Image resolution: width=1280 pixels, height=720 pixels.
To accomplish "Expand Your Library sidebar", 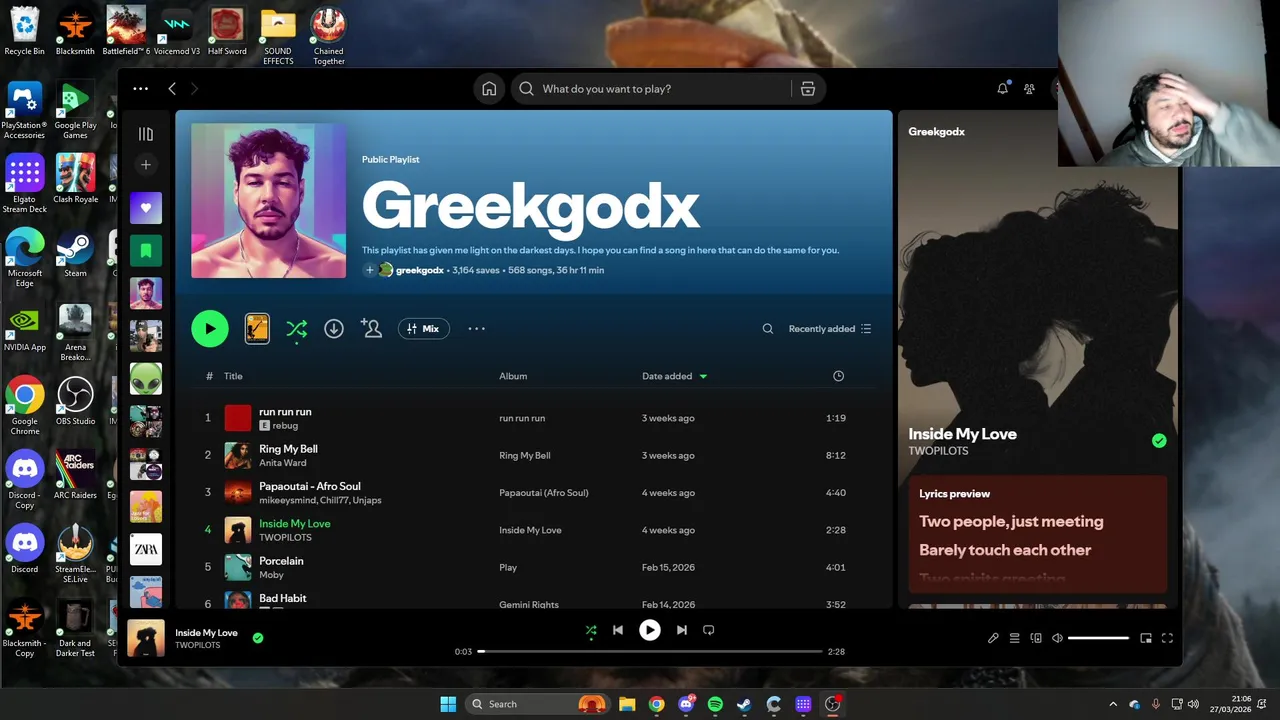I will click(x=146, y=134).
